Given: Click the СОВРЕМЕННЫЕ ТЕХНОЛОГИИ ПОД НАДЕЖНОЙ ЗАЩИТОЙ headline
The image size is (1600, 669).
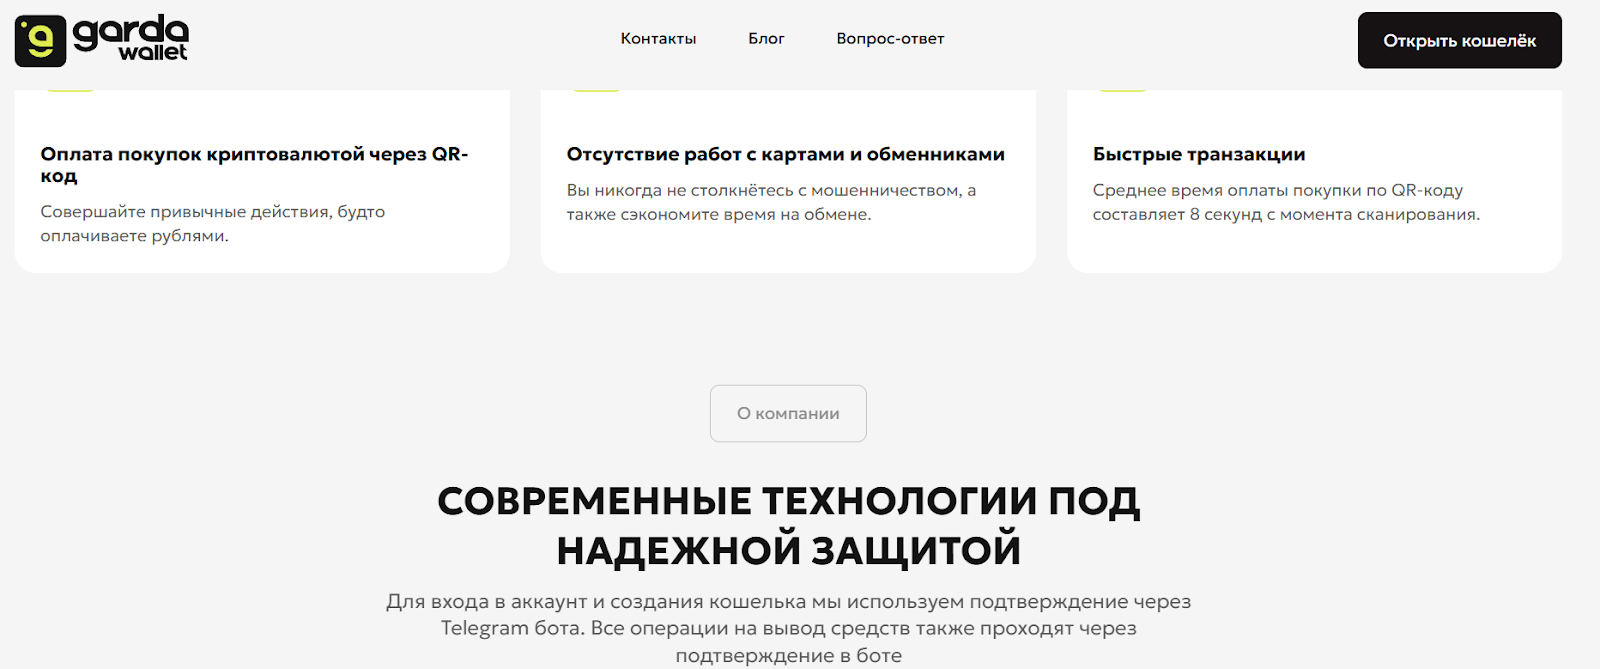Looking at the screenshot, I should (789, 526).
